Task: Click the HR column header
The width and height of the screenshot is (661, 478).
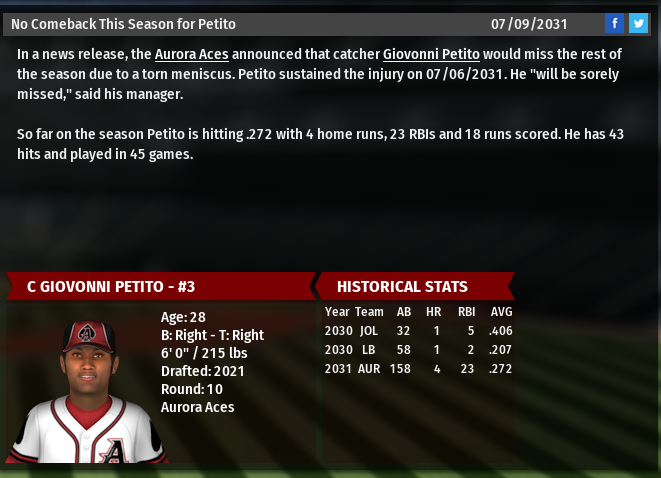Action: click(x=433, y=312)
